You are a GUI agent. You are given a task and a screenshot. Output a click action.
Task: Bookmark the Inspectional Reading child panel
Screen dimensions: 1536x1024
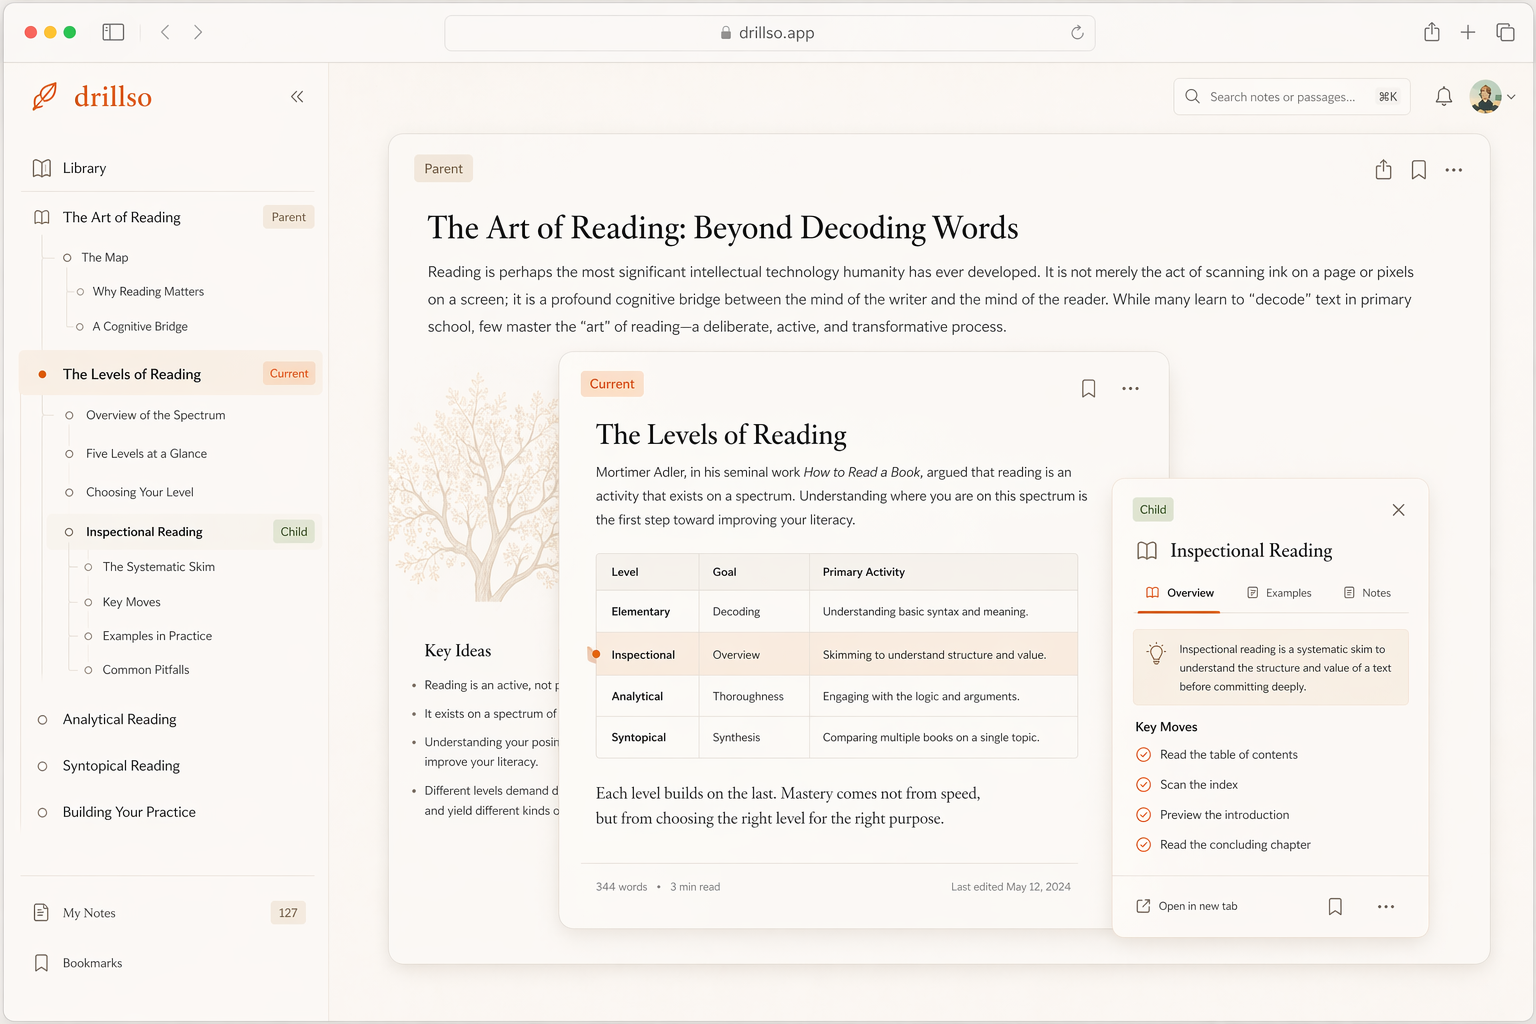[1335, 907]
